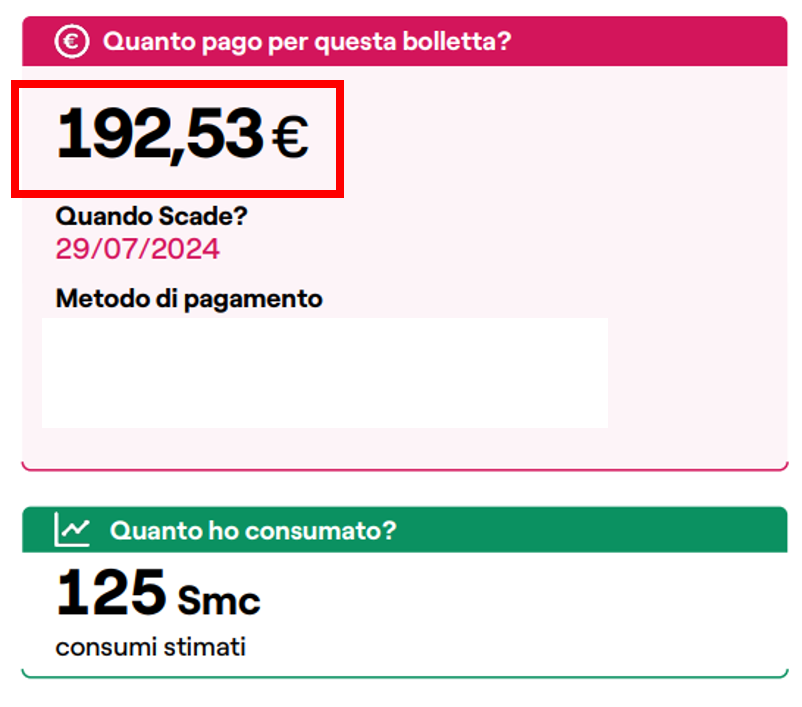Select the 'consumi stimati' text
The height and width of the screenshot is (707, 802).
(151, 647)
